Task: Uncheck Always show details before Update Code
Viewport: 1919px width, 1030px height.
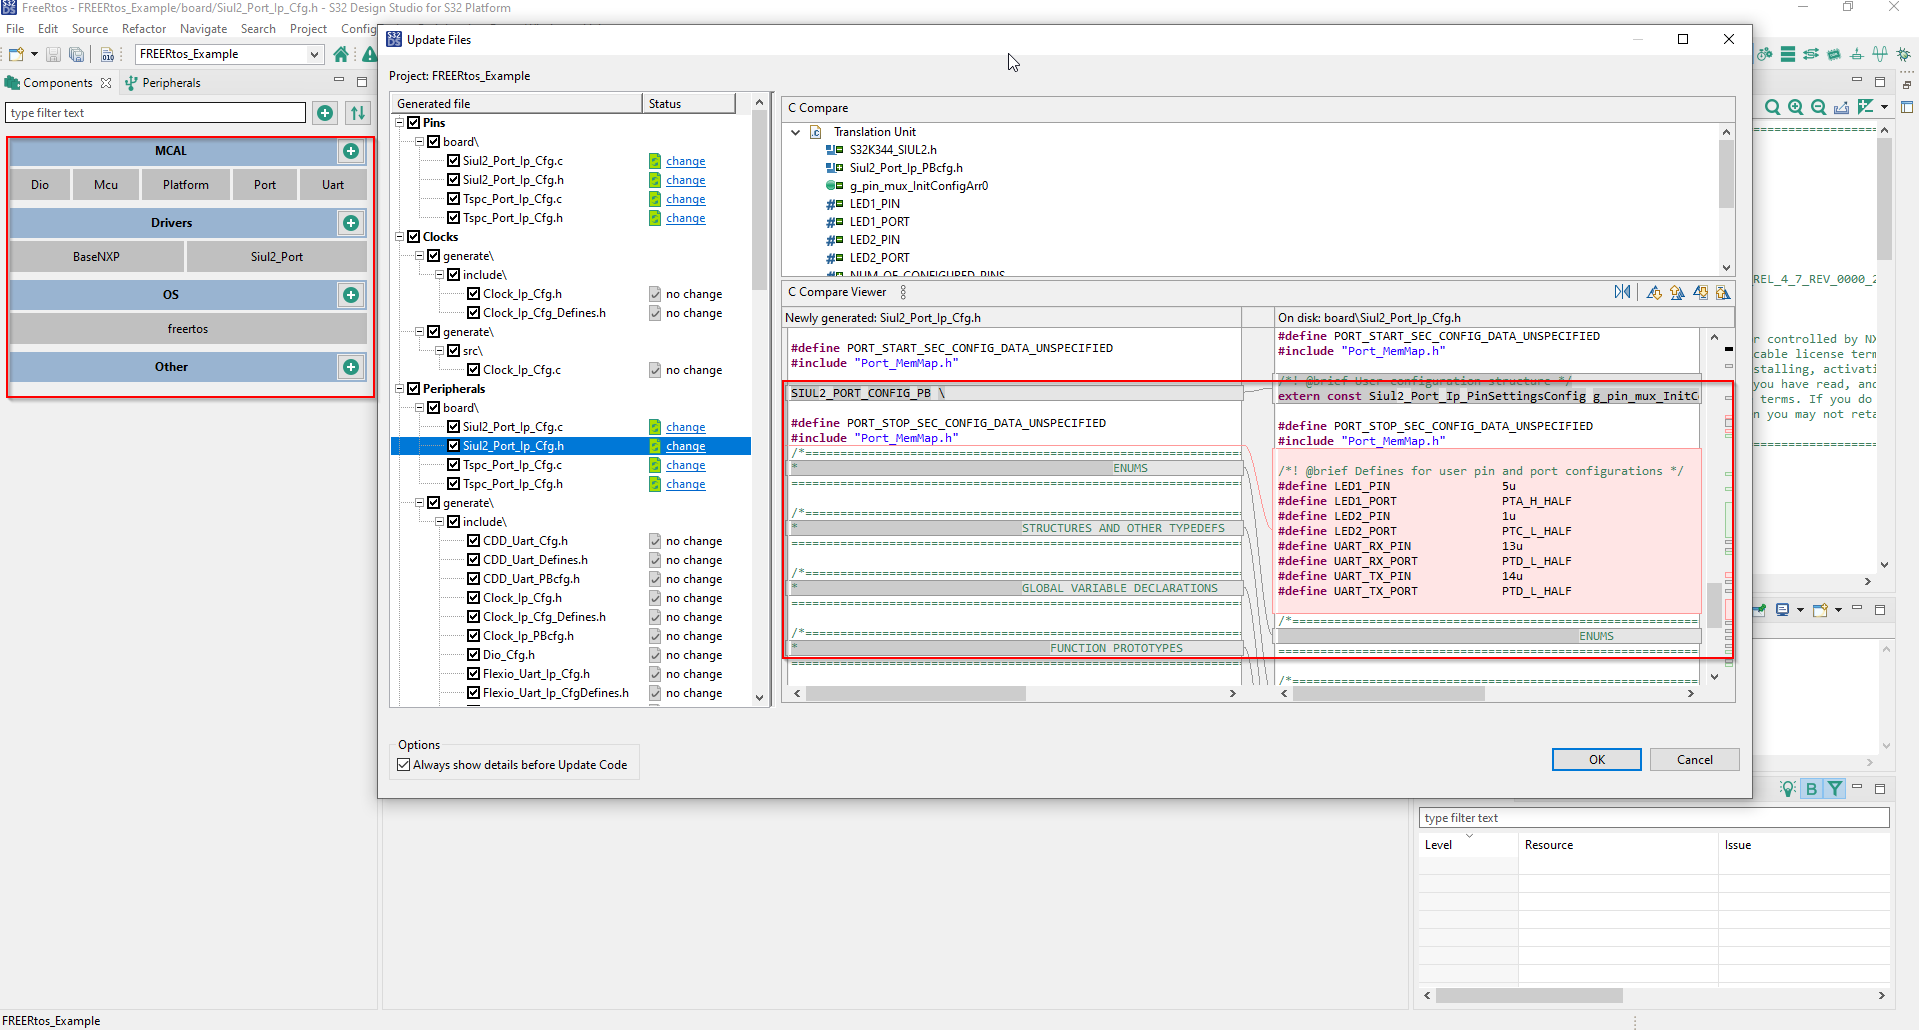Action: point(403,764)
